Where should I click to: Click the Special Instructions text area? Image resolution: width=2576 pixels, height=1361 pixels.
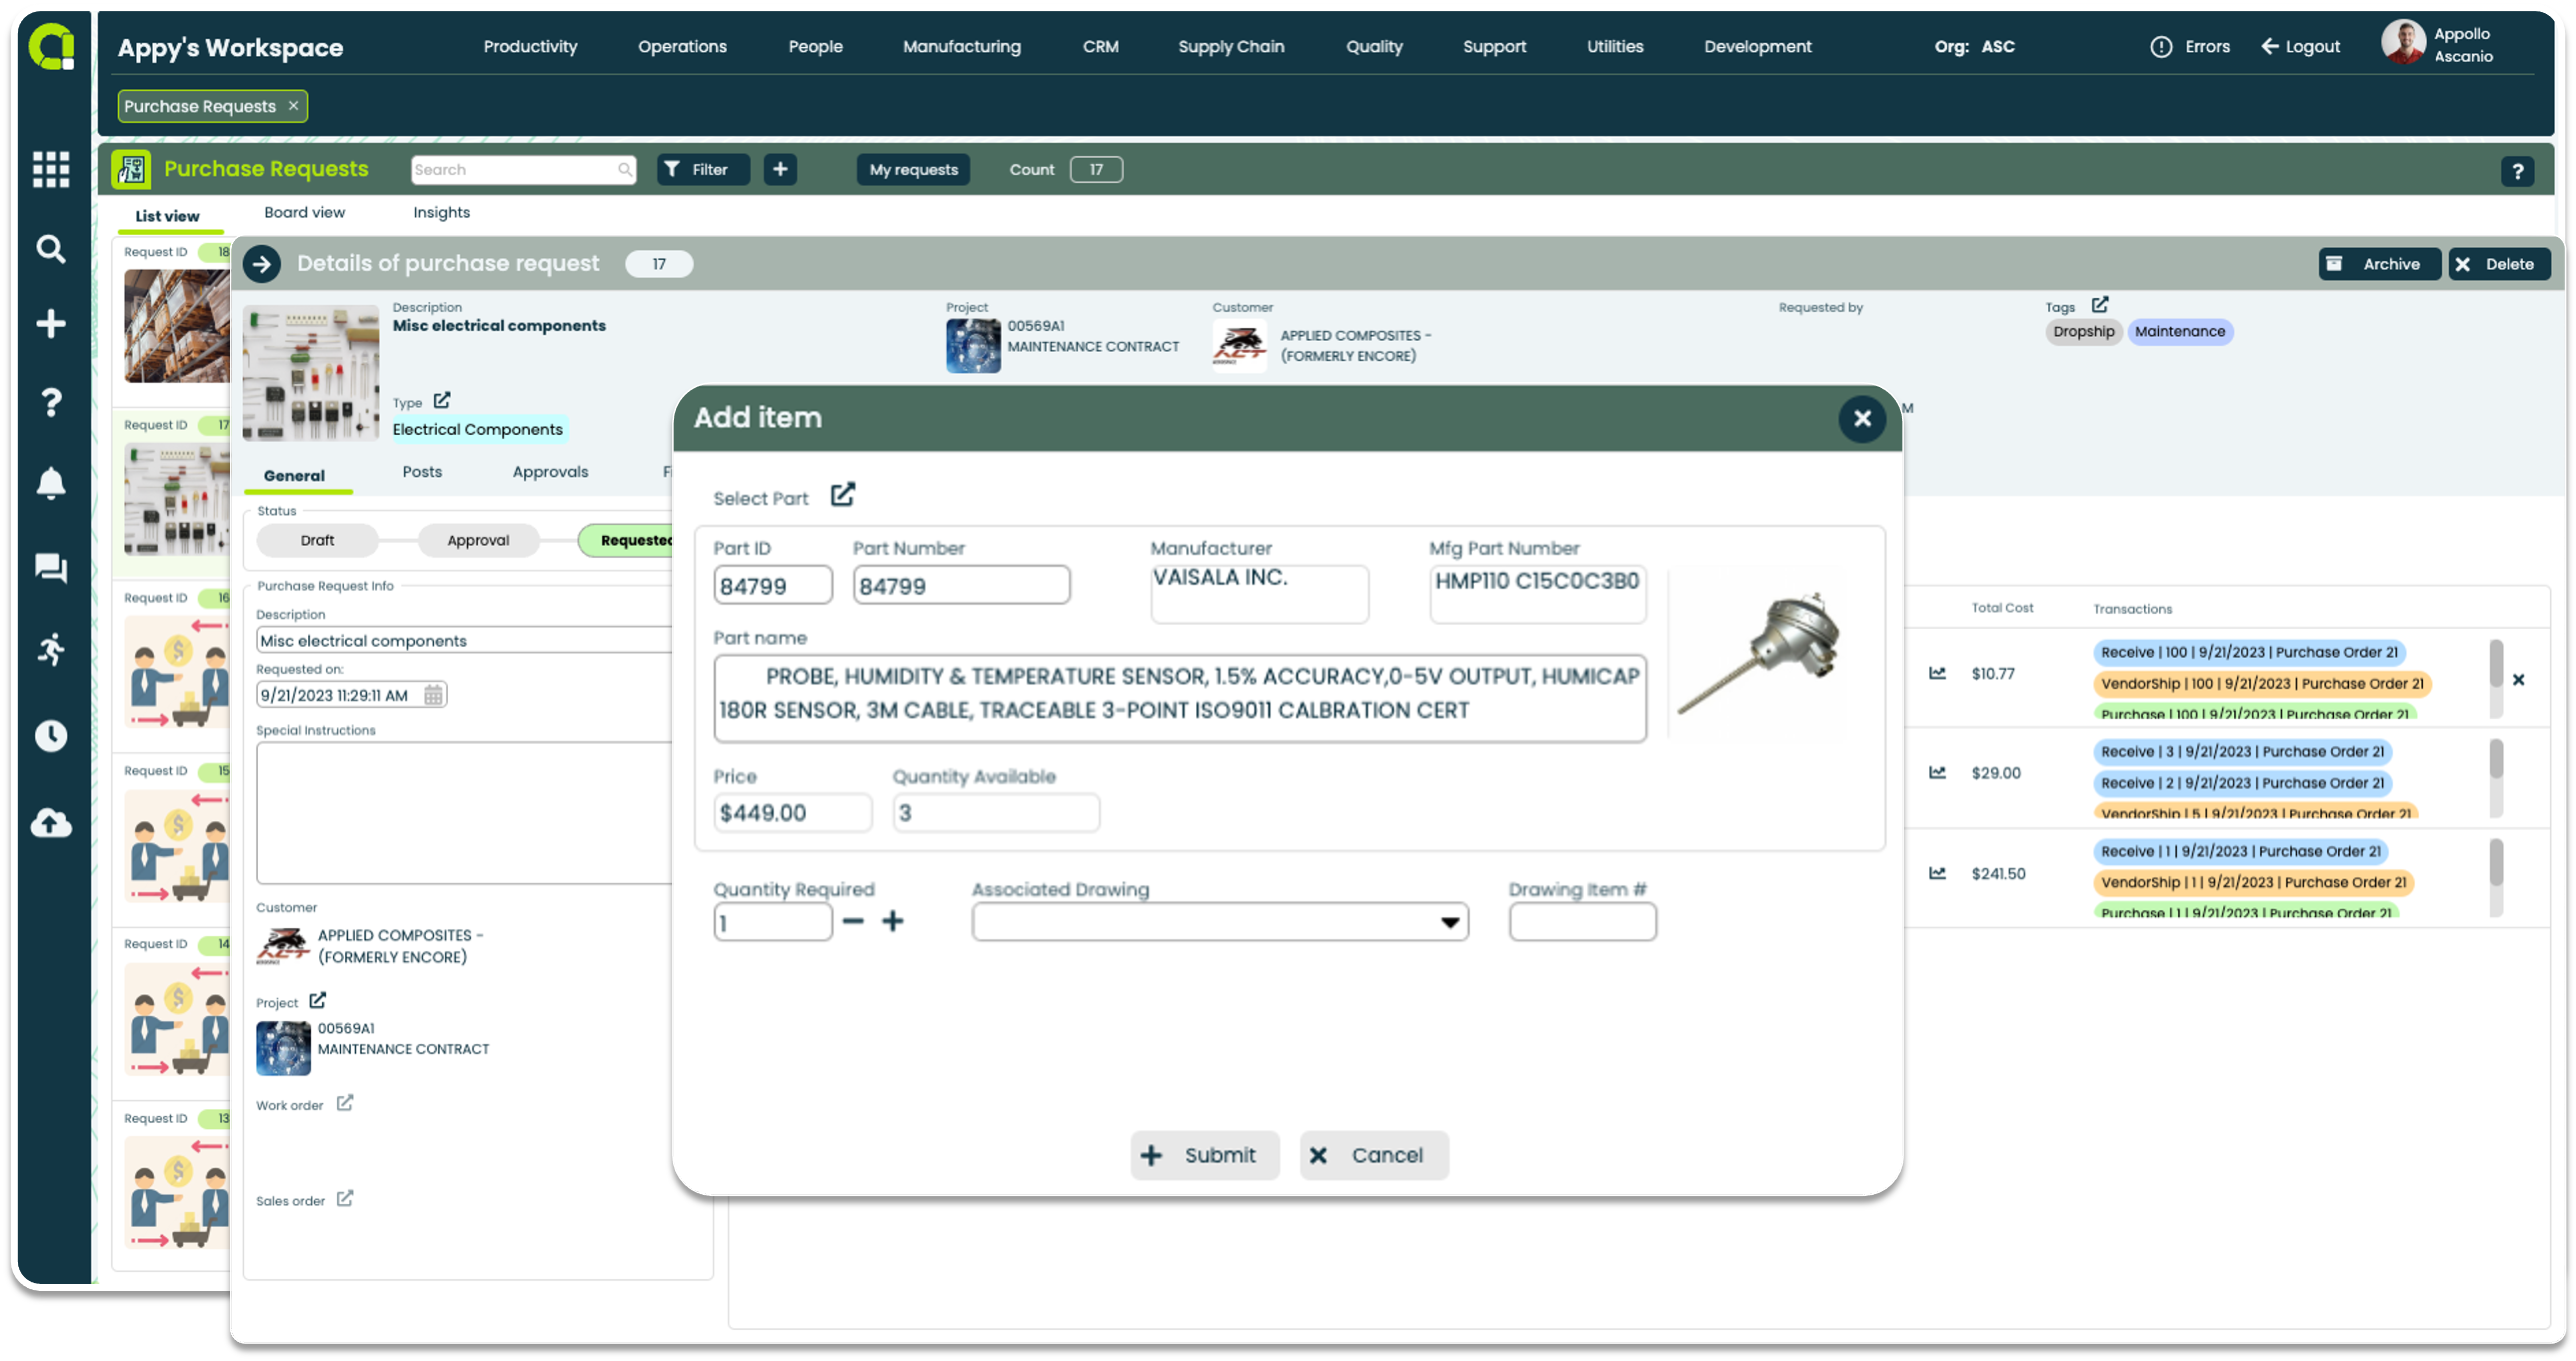coord(465,812)
